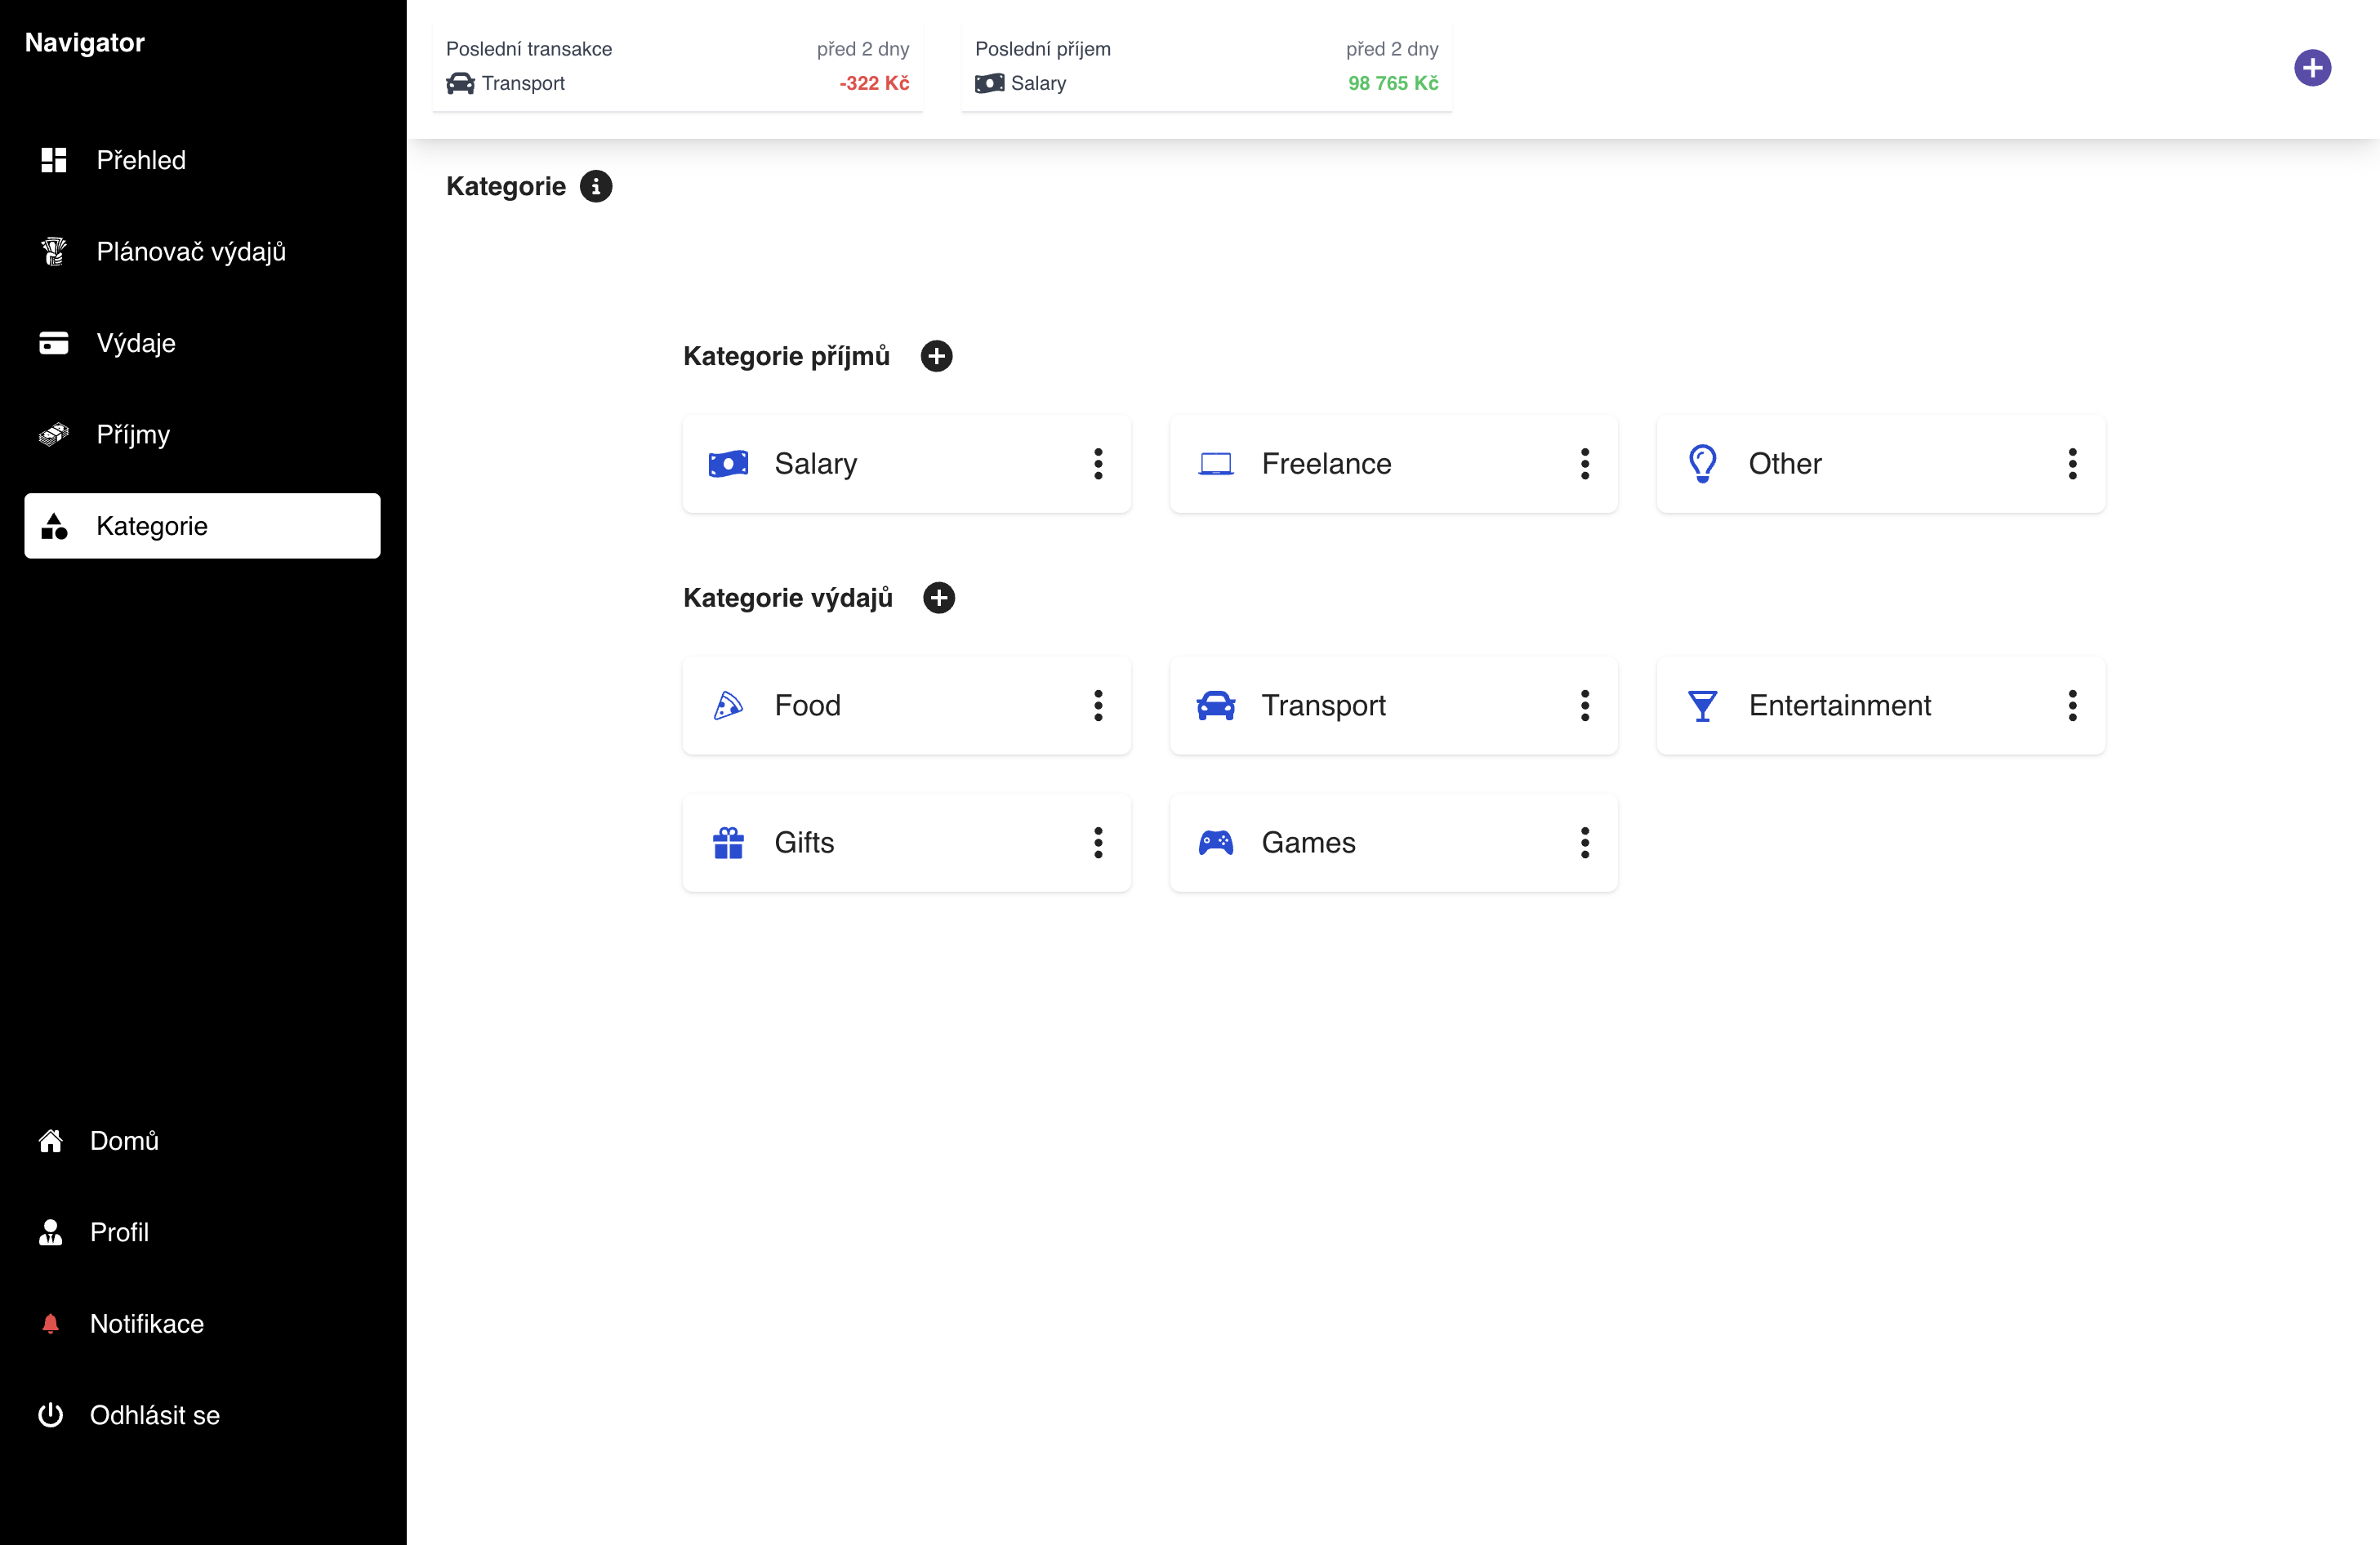The width and height of the screenshot is (2380, 1545).
Task: Click the Gifts category gift icon
Action: (728, 843)
